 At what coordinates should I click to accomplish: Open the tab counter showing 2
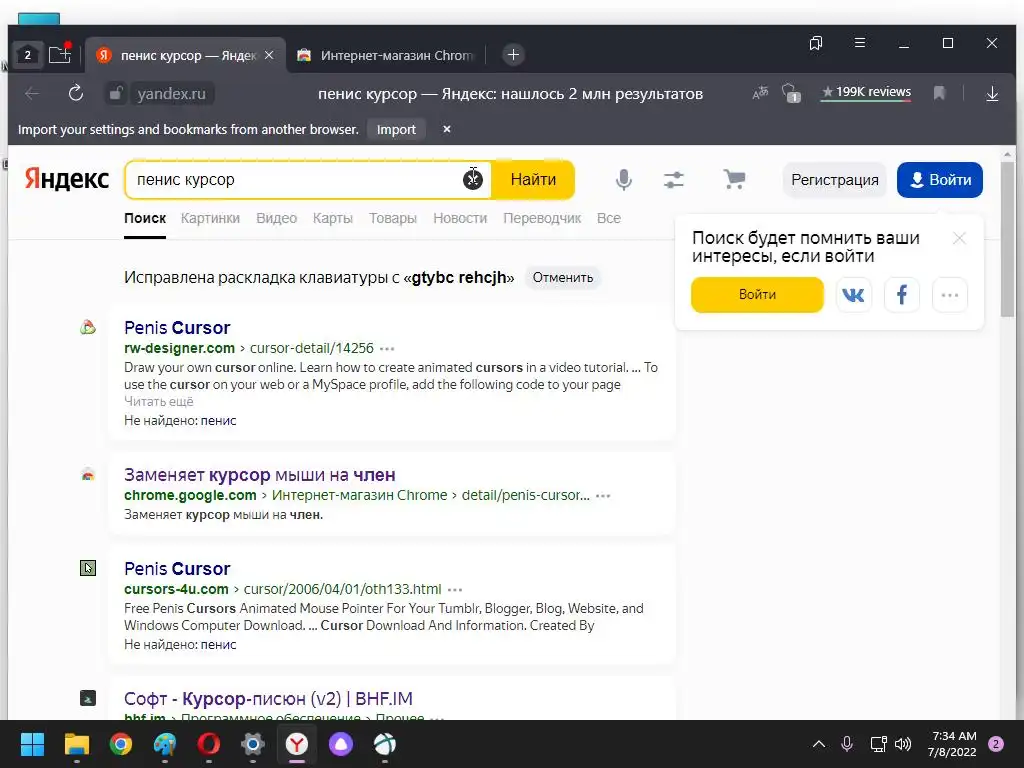[27, 55]
